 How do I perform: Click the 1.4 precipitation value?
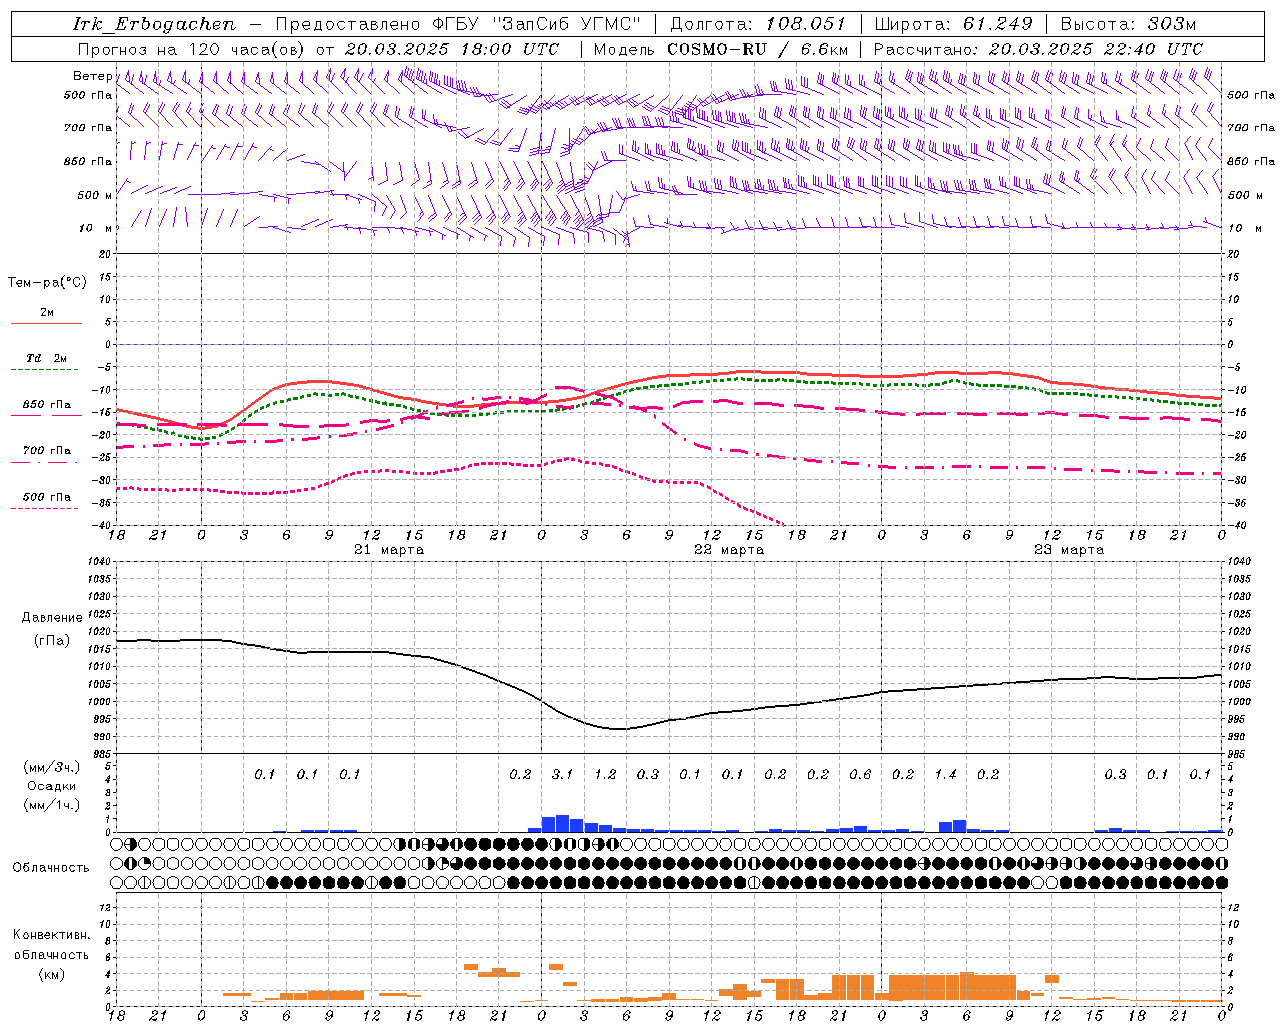pos(945,774)
